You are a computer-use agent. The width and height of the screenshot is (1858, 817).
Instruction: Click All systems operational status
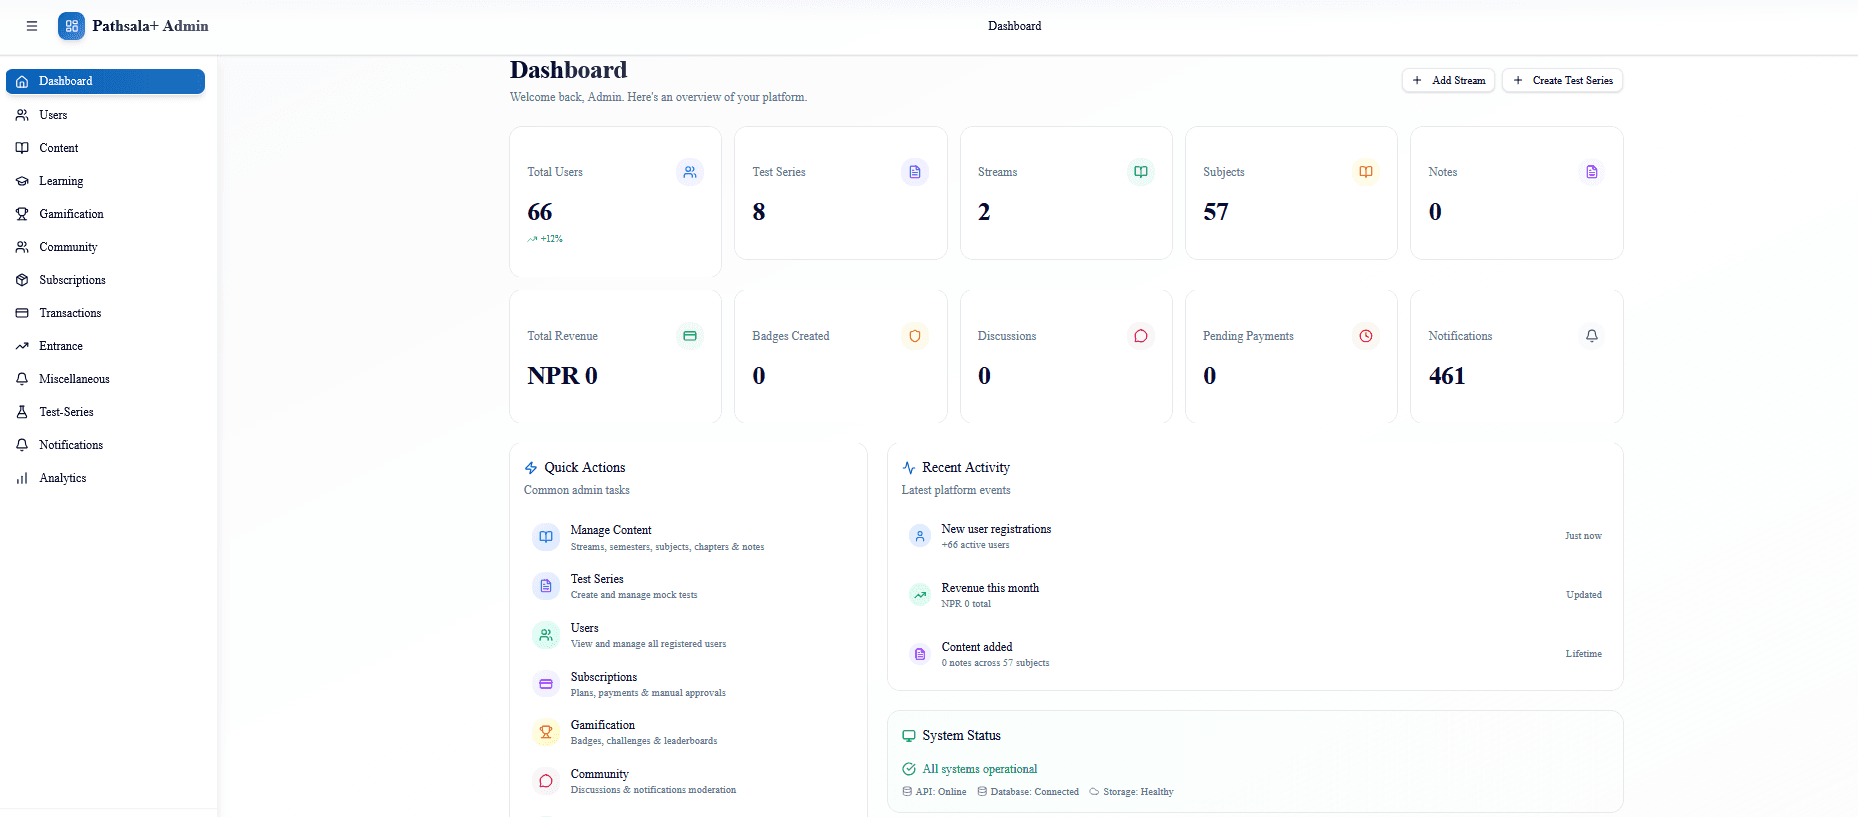(x=970, y=769)
